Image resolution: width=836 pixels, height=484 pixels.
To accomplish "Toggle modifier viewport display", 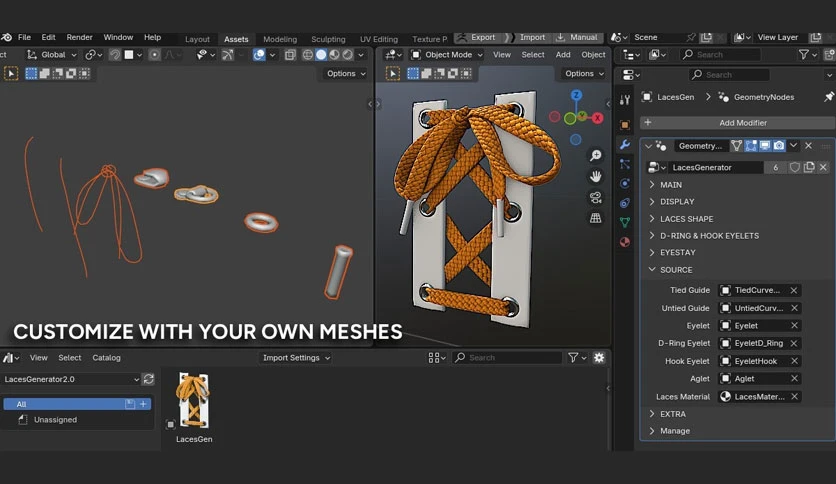I will click(x=765, y=146).
